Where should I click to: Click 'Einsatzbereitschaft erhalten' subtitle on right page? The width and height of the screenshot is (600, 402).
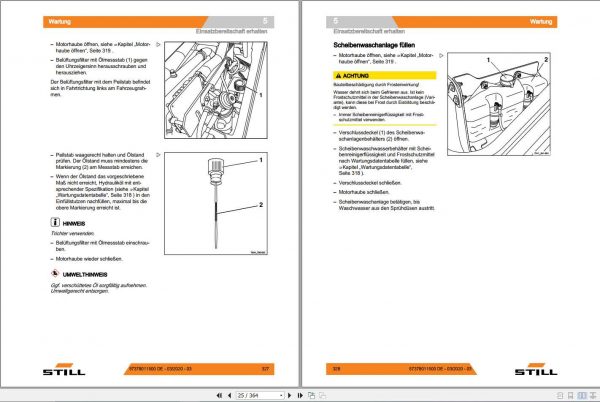click(369, 31)
